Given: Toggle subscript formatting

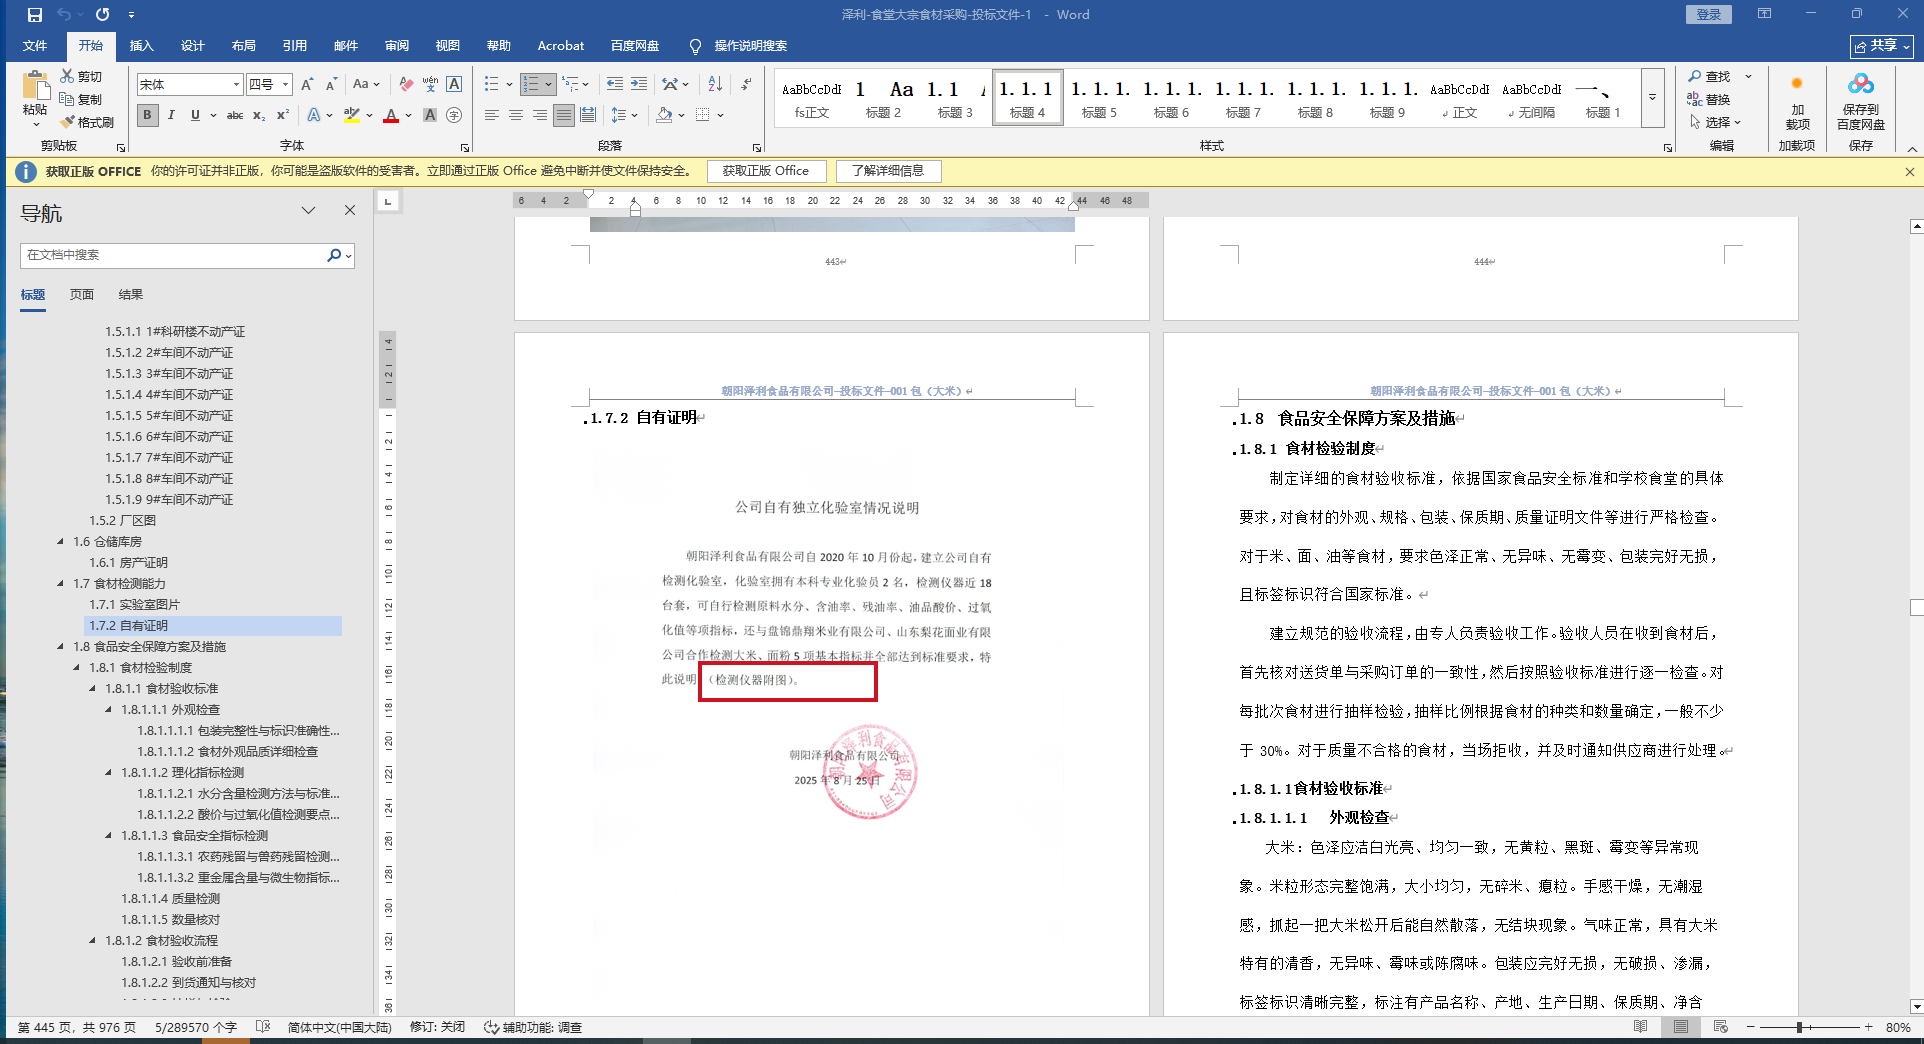Looking at the screenshot, I should tap(259, 115).
